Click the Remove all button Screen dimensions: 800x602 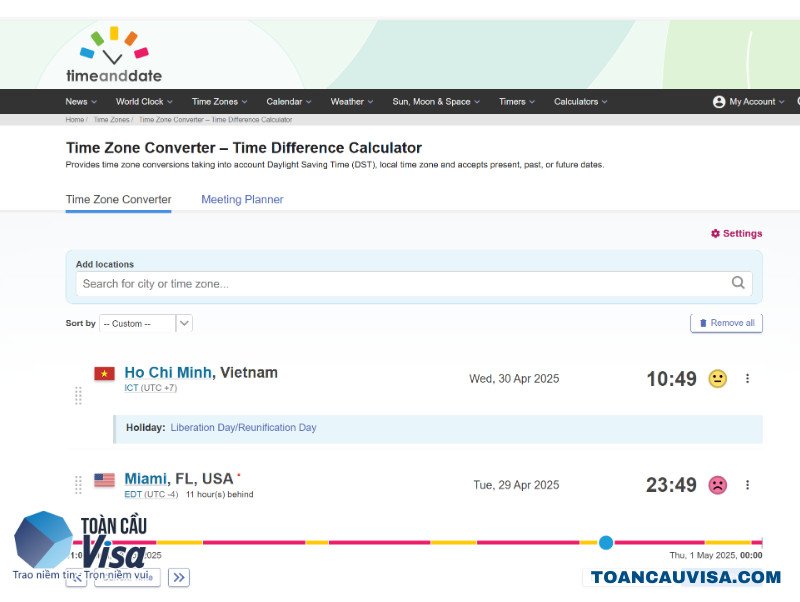pyautogui.click(x=727, y=323)
